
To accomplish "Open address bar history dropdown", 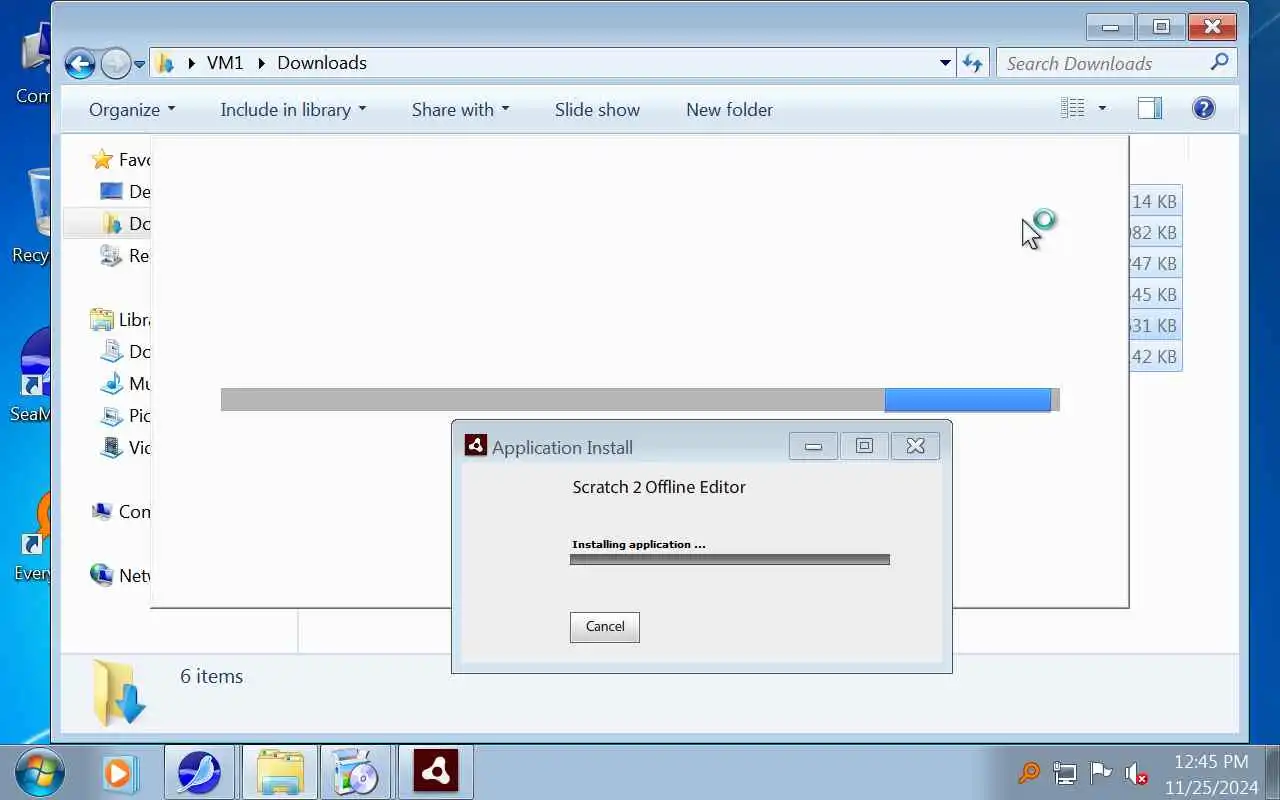I will (945, 63).
